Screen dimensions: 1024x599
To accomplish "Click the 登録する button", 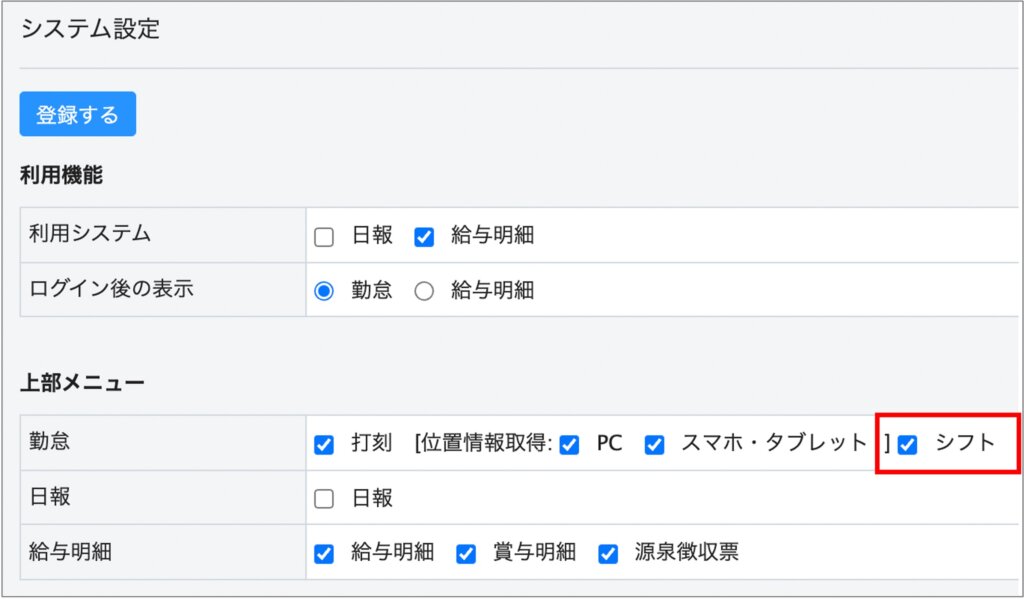I will coord(77,114).
